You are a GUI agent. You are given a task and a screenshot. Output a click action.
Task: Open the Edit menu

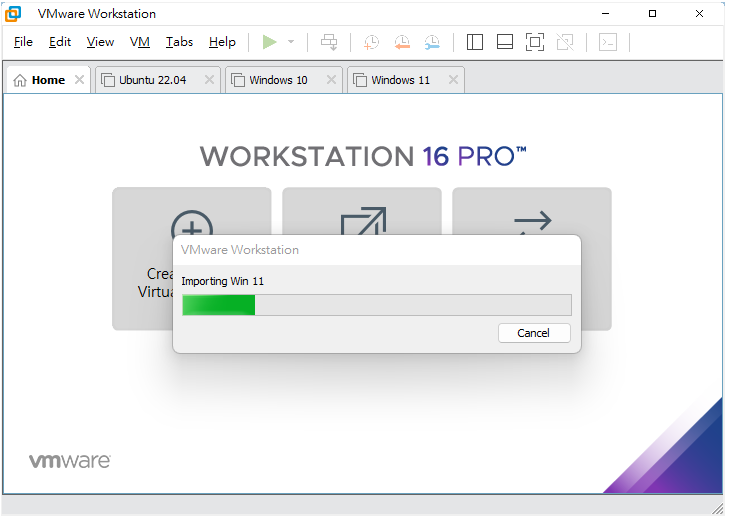point(60,42)
